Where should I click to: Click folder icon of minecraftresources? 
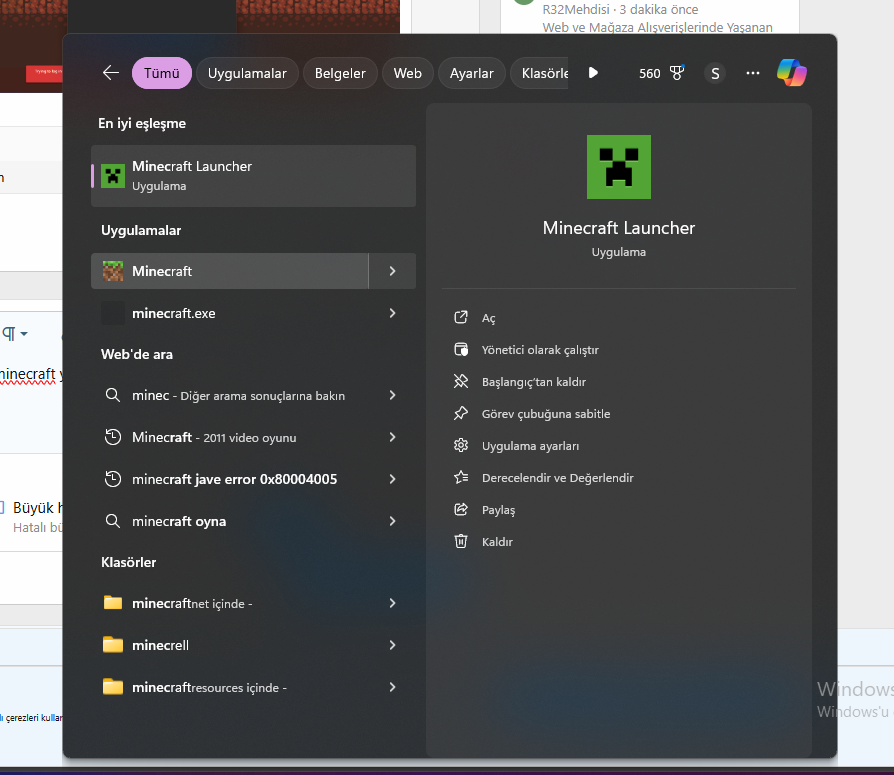click(113, 687)
